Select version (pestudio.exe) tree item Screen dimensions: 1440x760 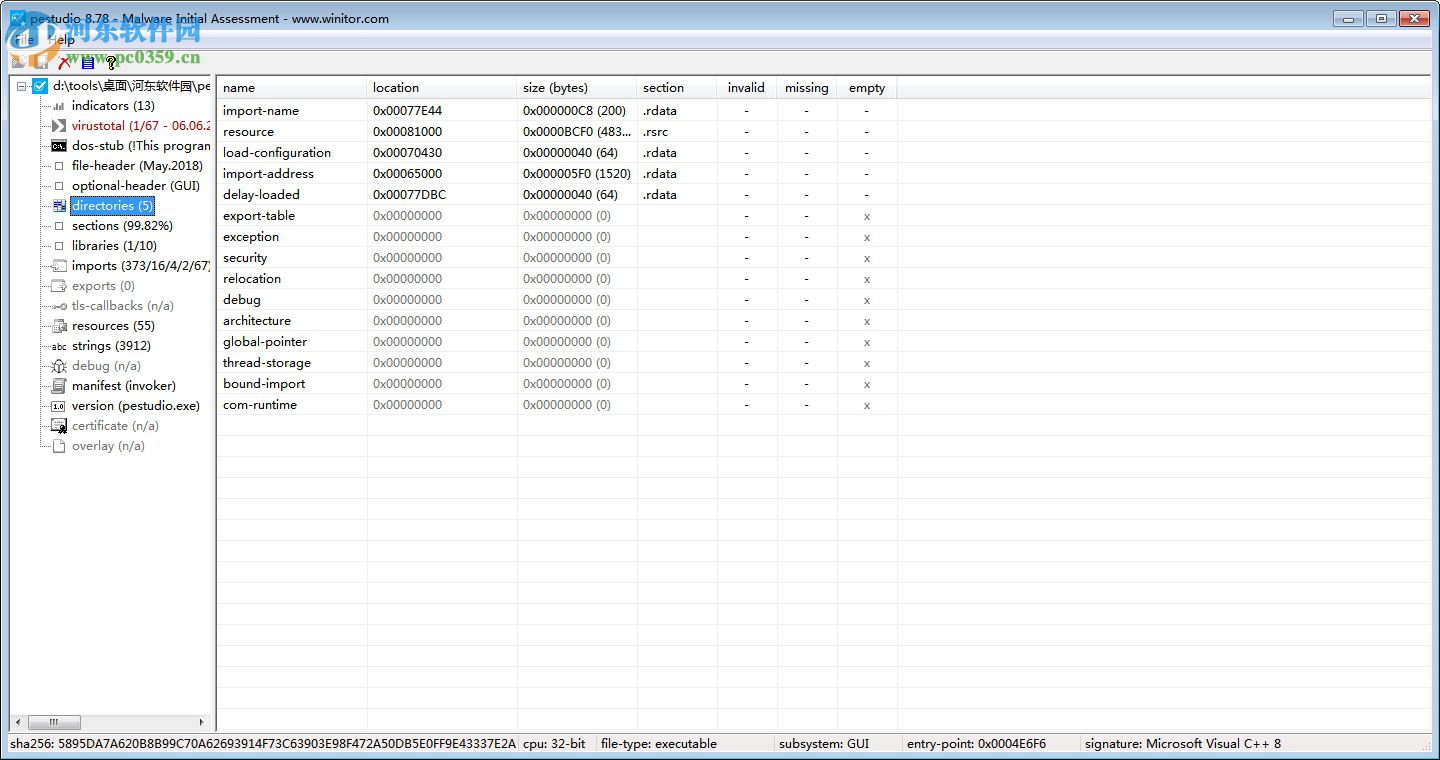point(136,406)
